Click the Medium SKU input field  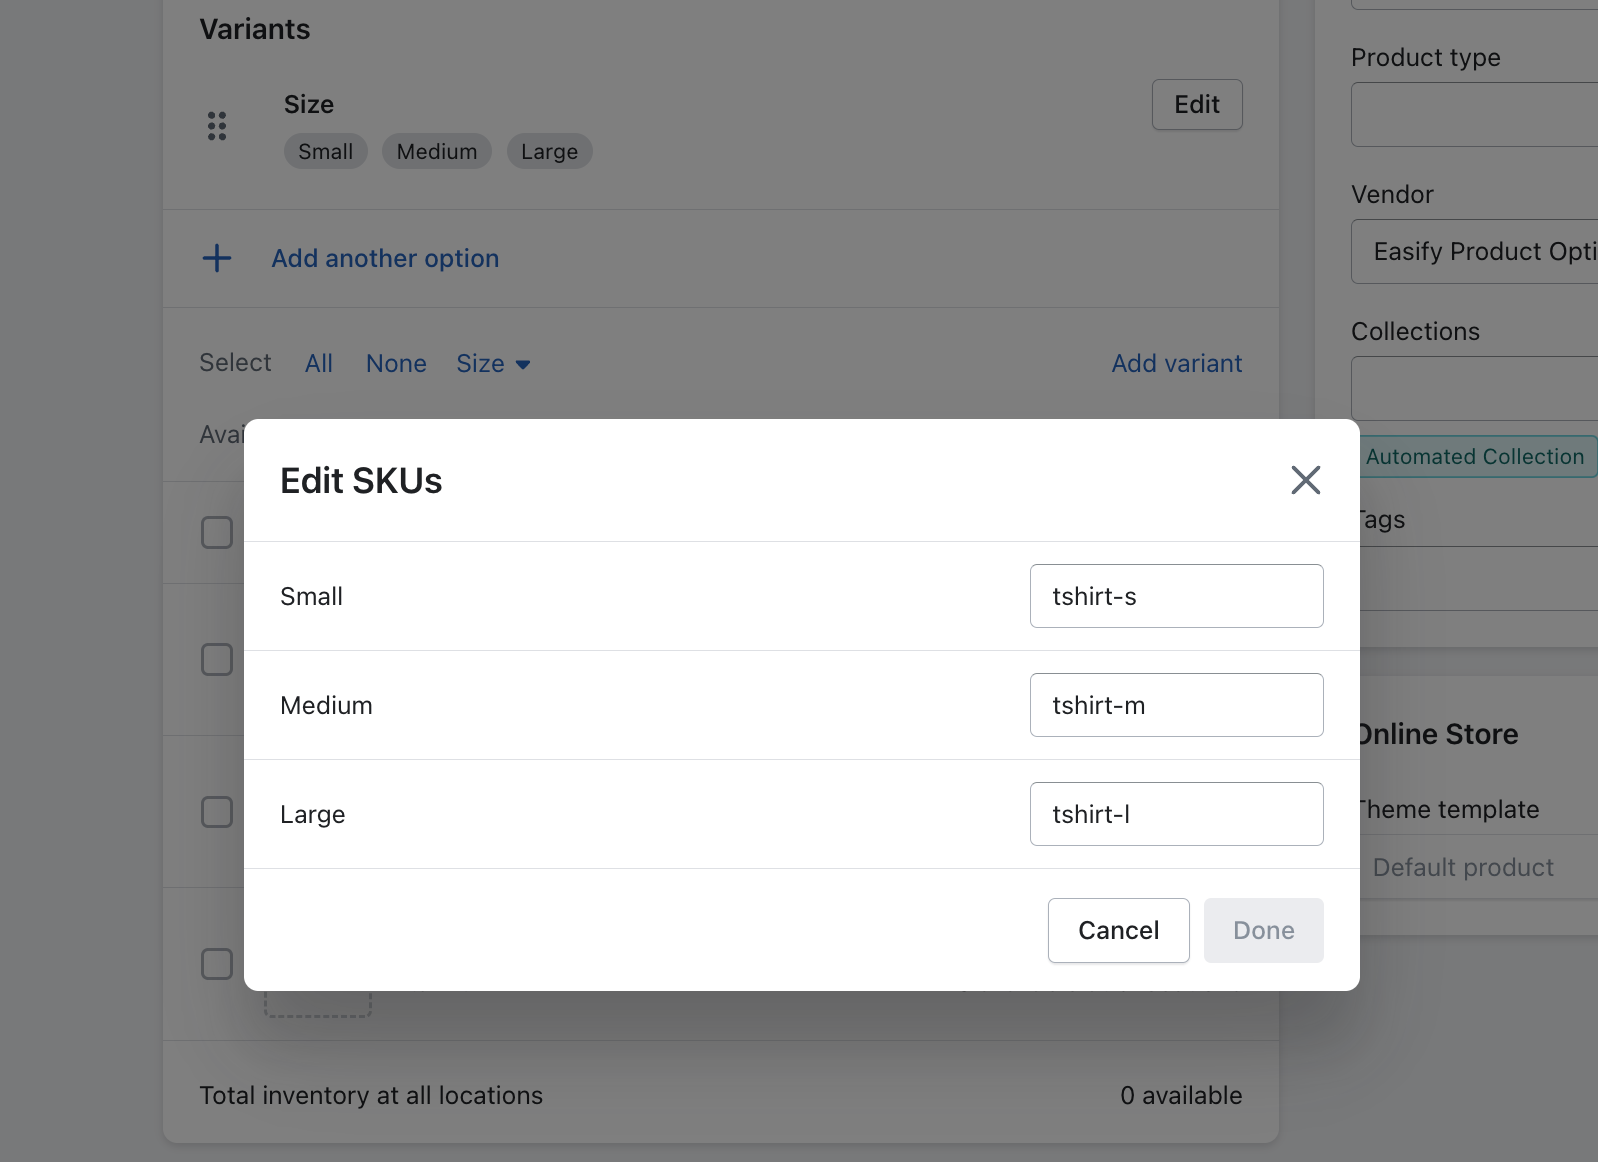click(x=1176, y=705)
